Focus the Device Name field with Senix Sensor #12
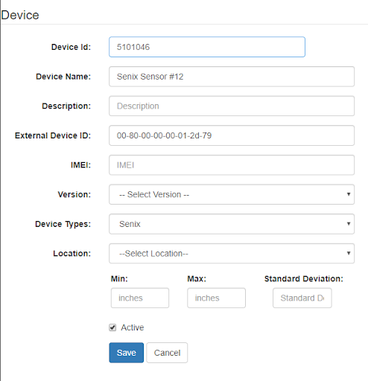This screenshot has width=368, height=381. tap(232, 77)
